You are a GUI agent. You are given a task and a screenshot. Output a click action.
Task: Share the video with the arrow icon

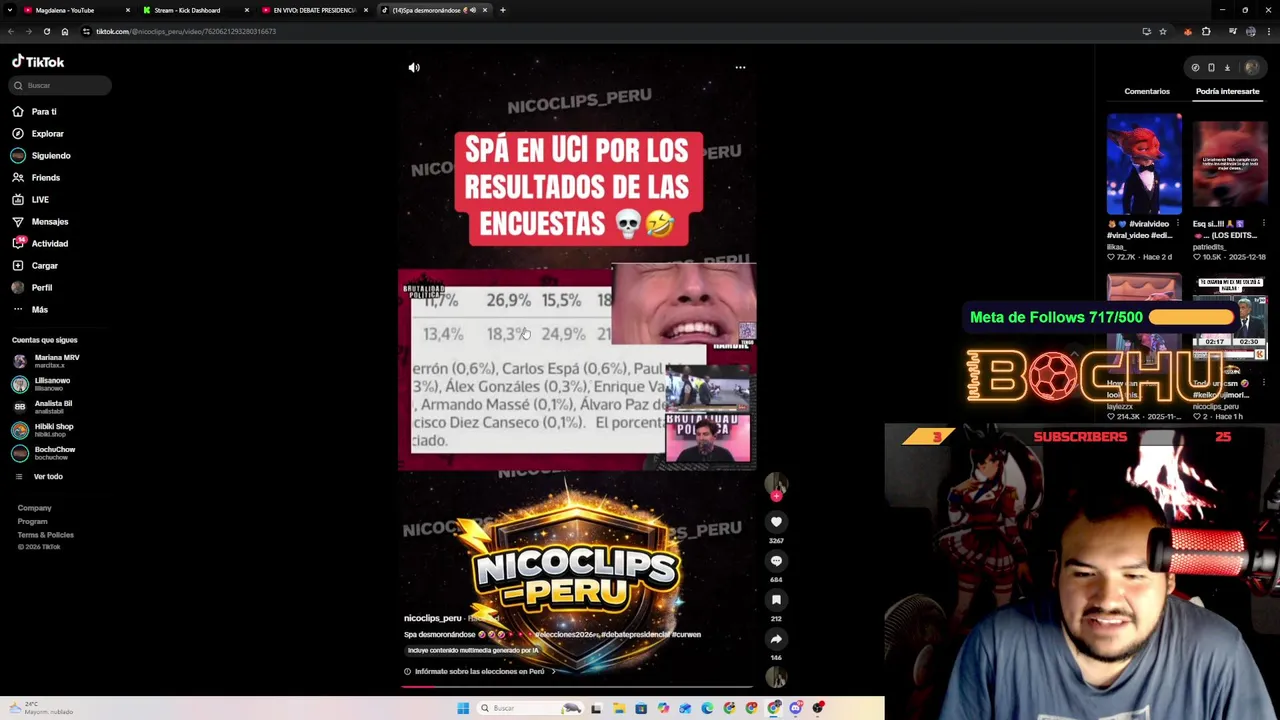[776, 639]
